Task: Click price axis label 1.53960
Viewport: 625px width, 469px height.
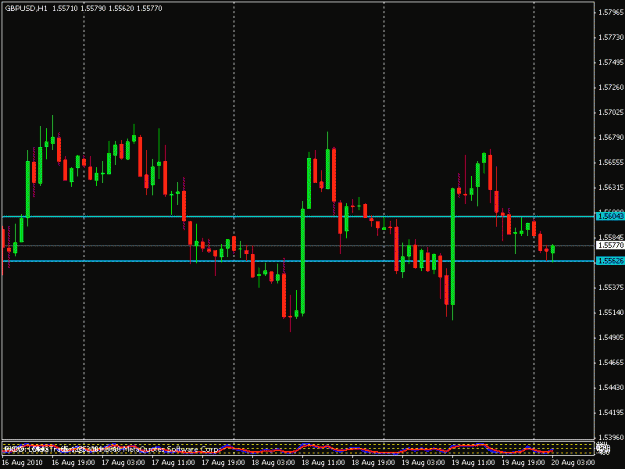Action: pyautogui.click(x=611, y=438)
